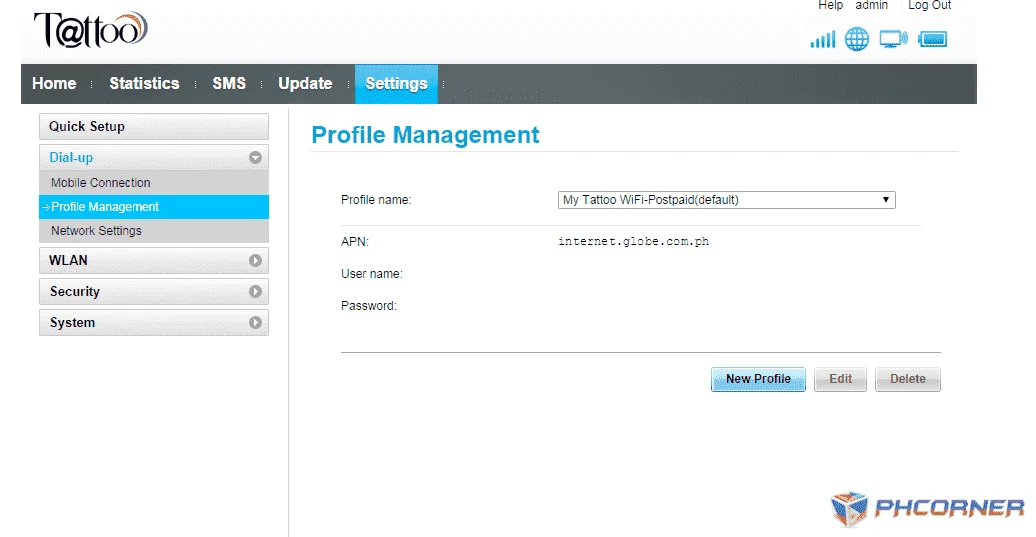
Task: Click the New Profile button
Action: coord(758,379)
